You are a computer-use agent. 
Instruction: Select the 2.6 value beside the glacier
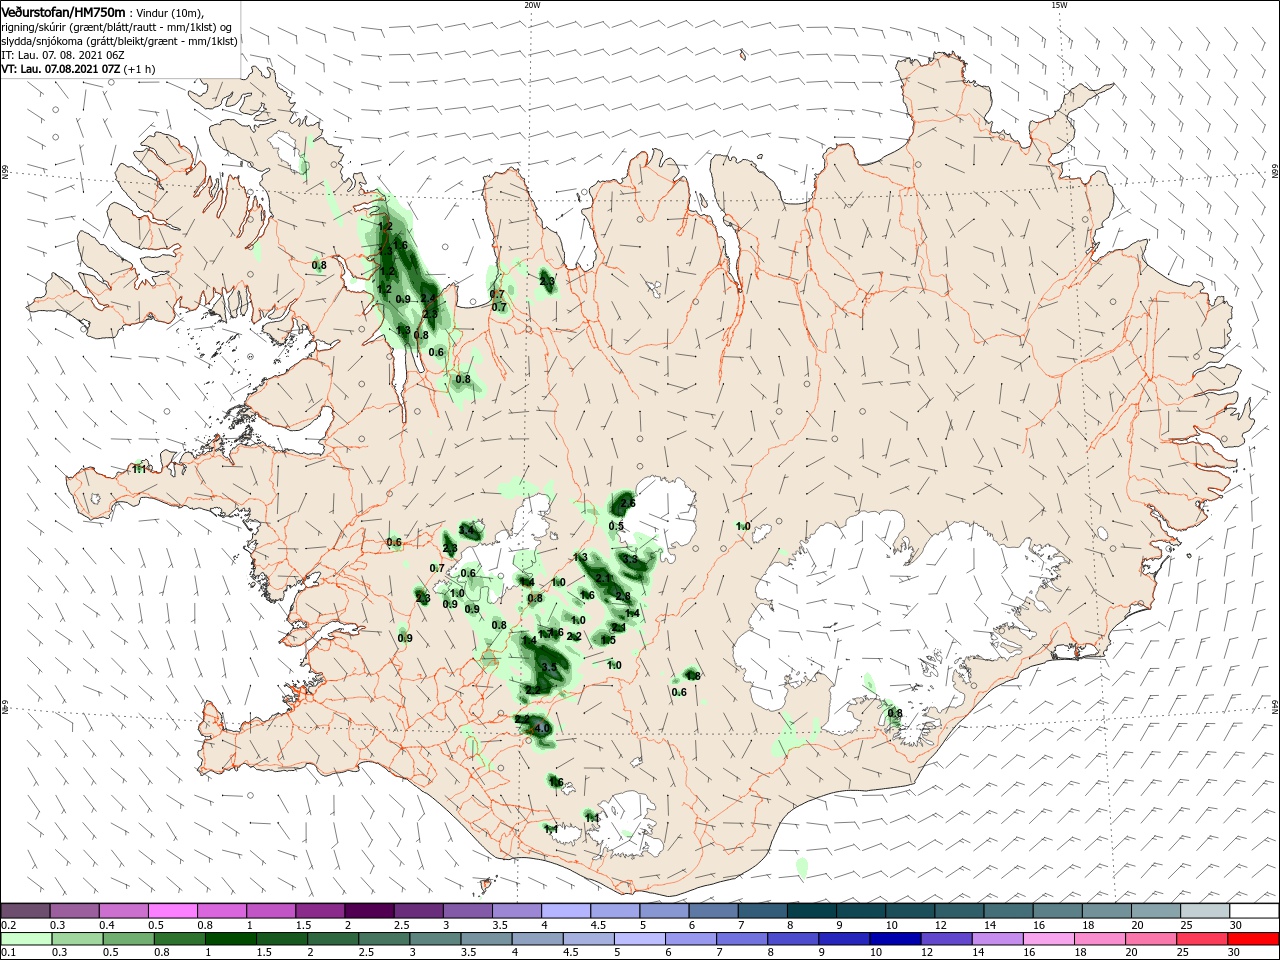click(x=628, y=503)
